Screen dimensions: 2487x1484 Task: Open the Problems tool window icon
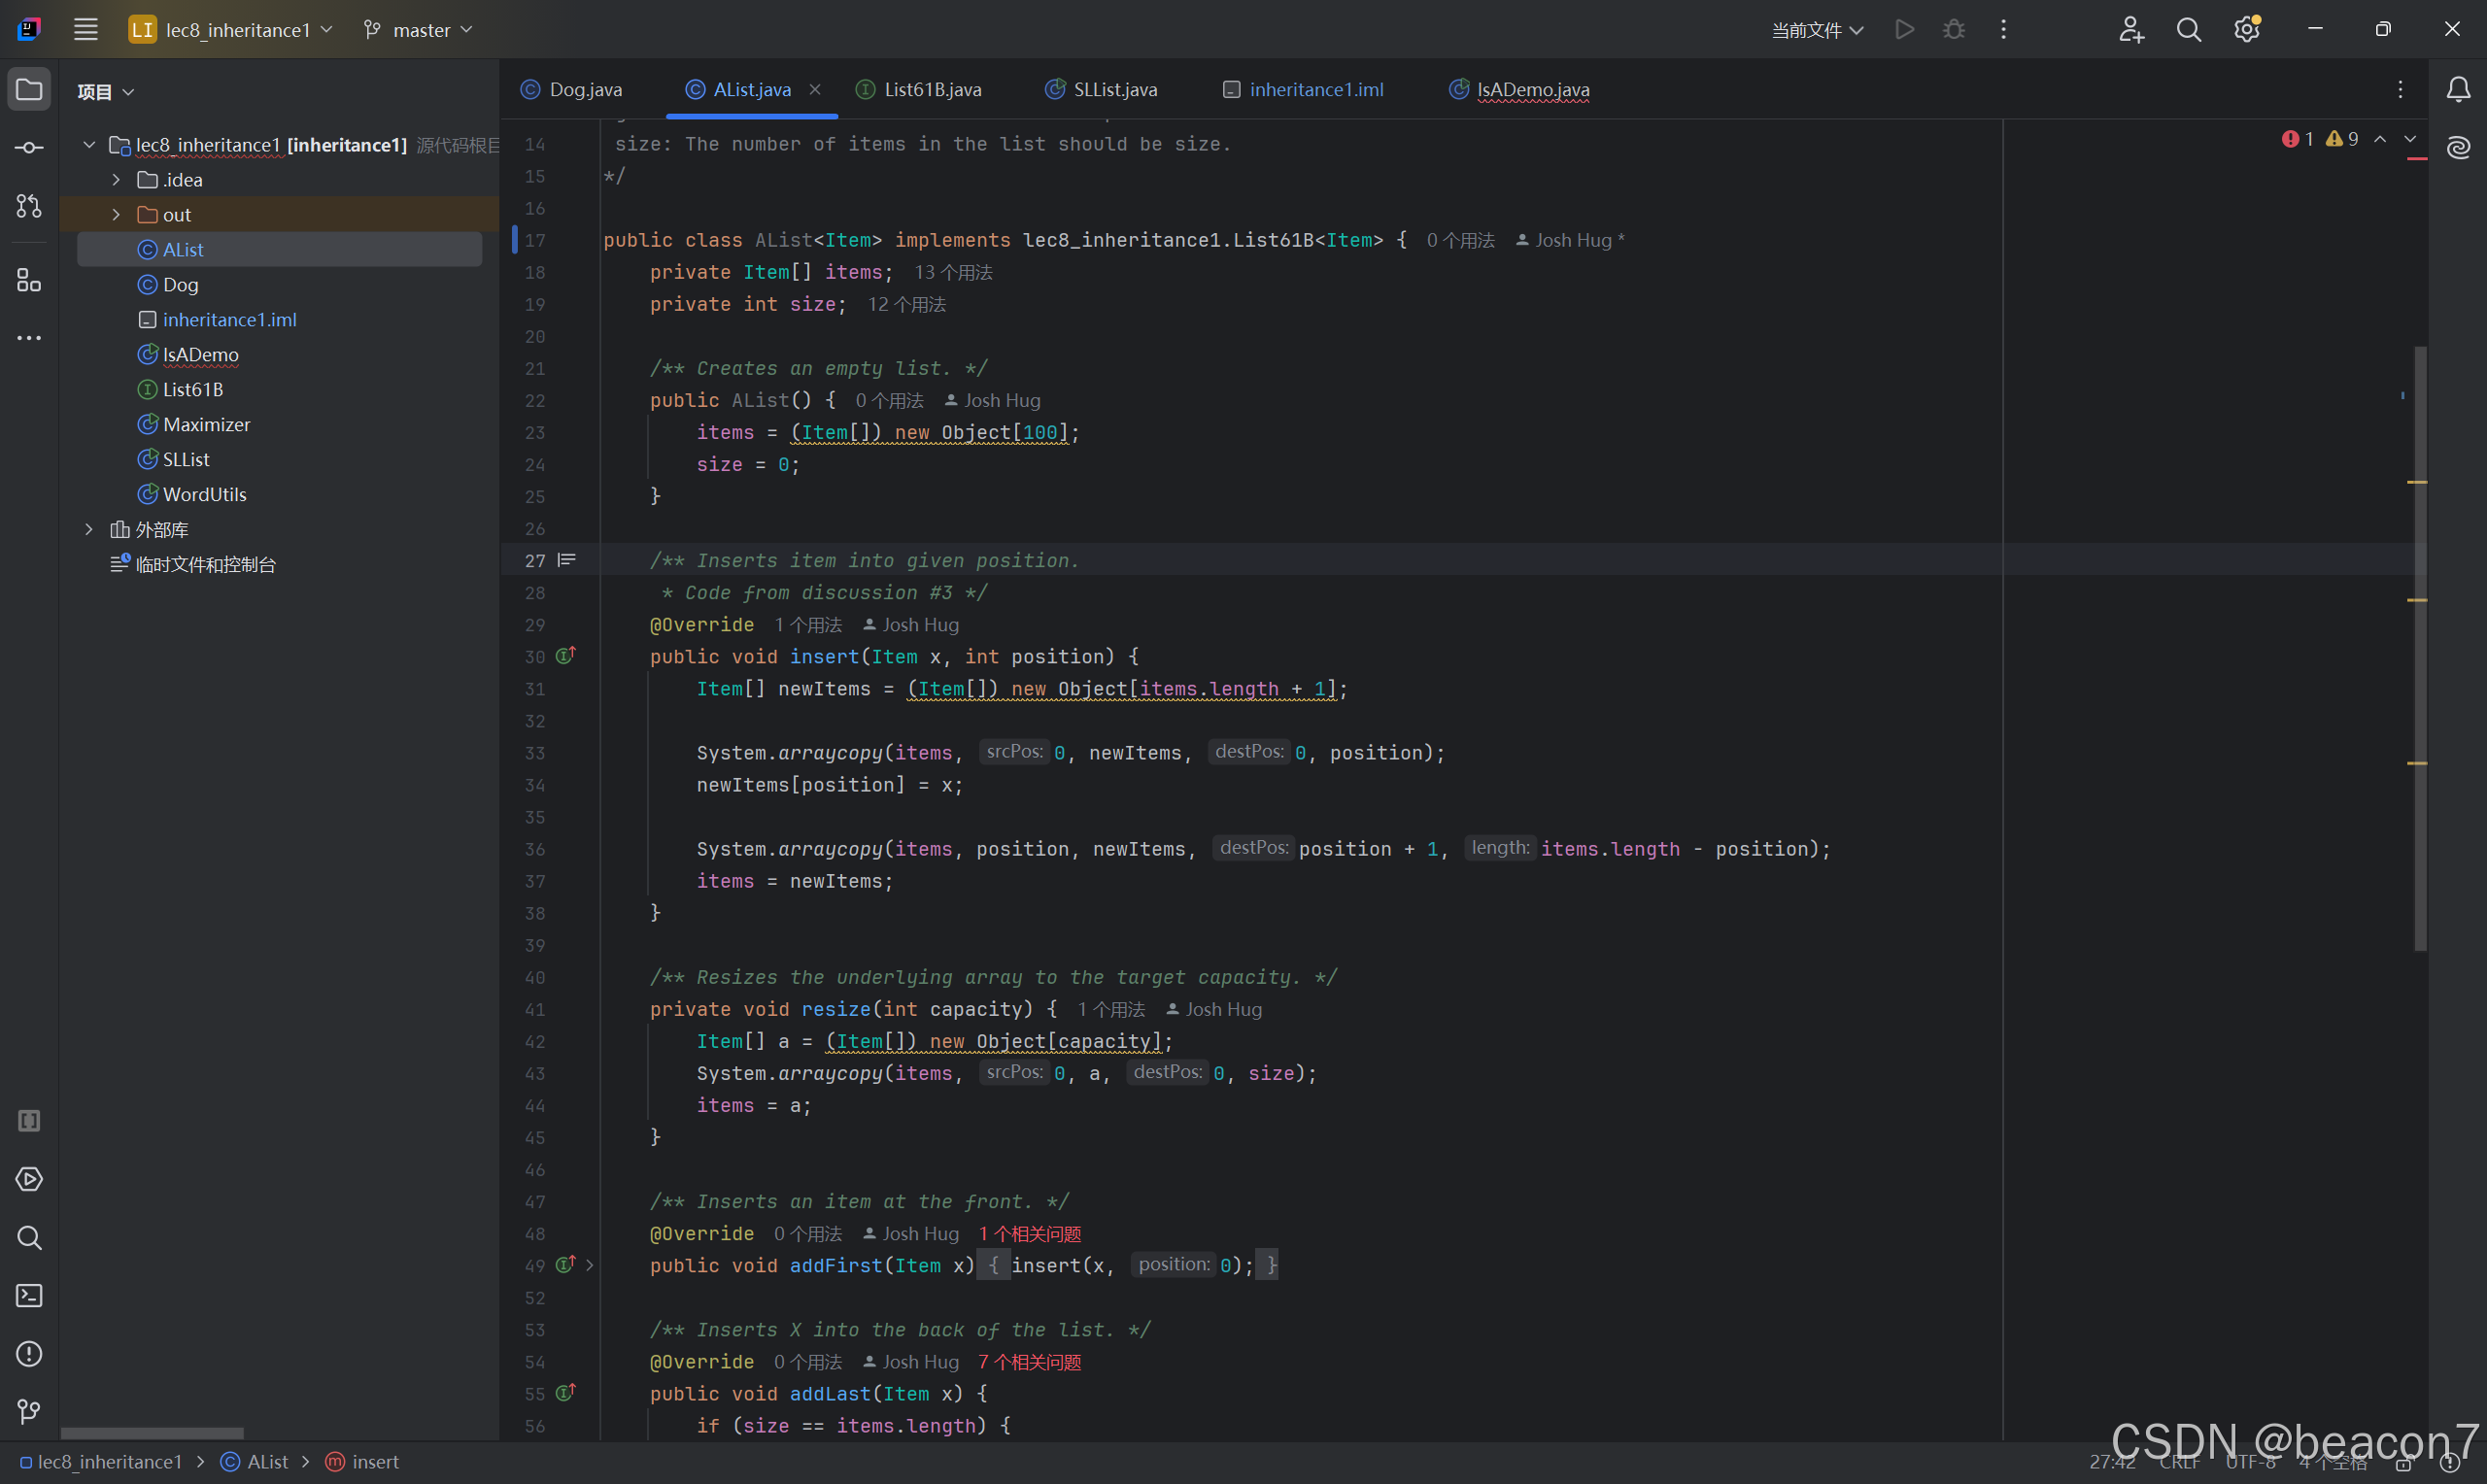pyautogui.click(x=29, y=1354)
